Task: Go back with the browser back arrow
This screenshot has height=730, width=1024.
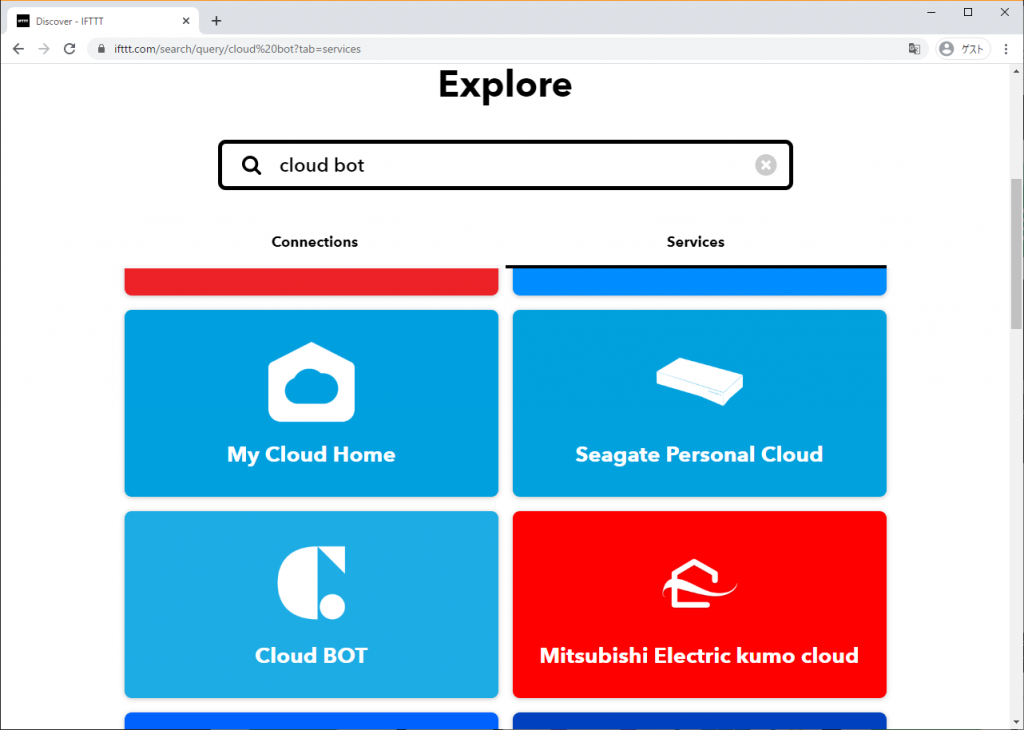Action: (18, 49)
